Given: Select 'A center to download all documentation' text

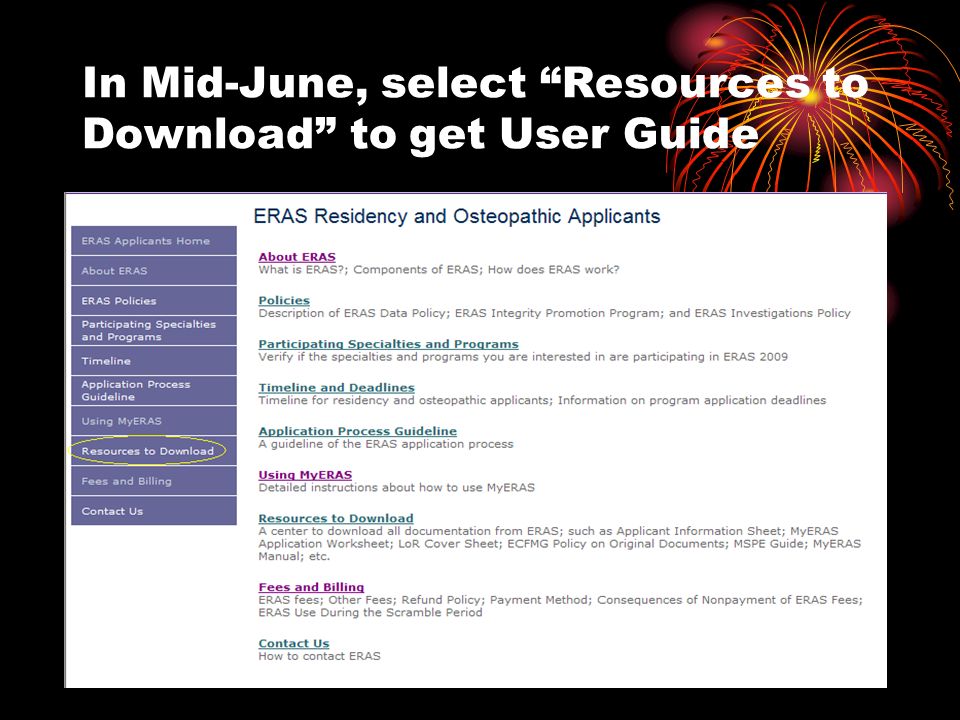Looking at the screenshot, I should 560,544.
